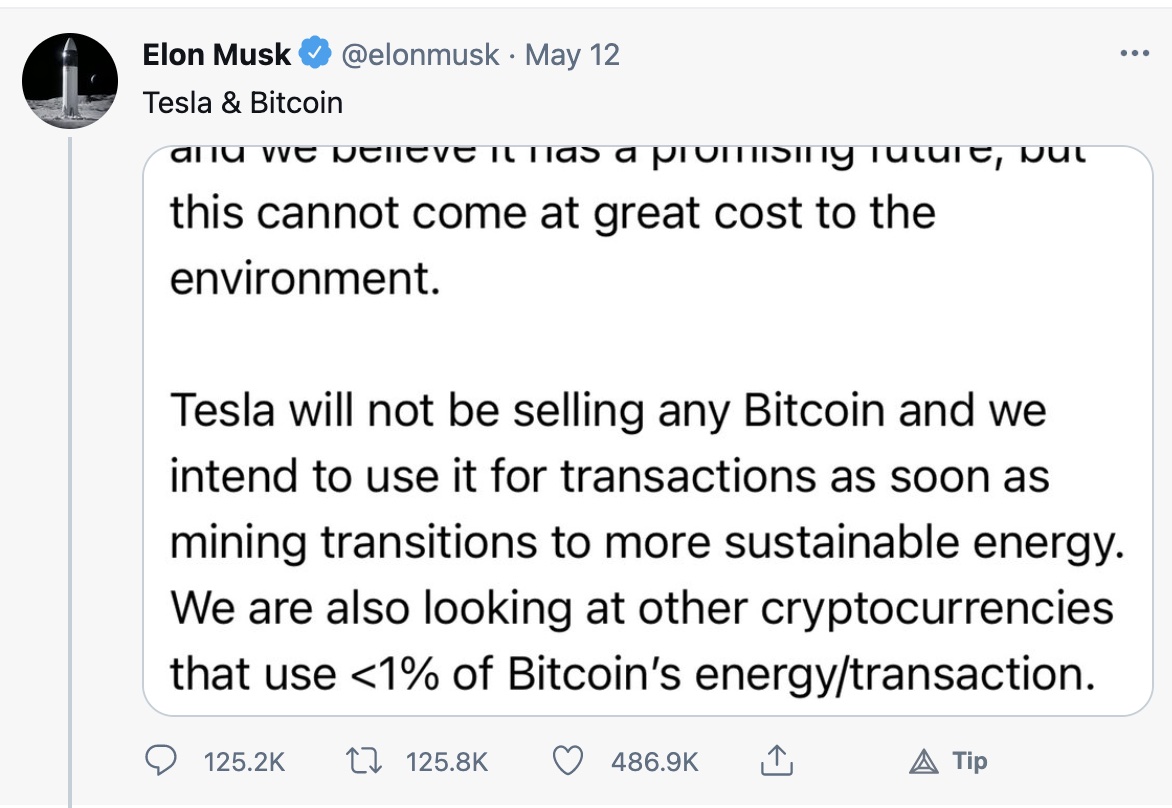Viewport: 1172px width, 808px height.
Task: Retweet using the arrows icon
Action: tap(364, 761)
